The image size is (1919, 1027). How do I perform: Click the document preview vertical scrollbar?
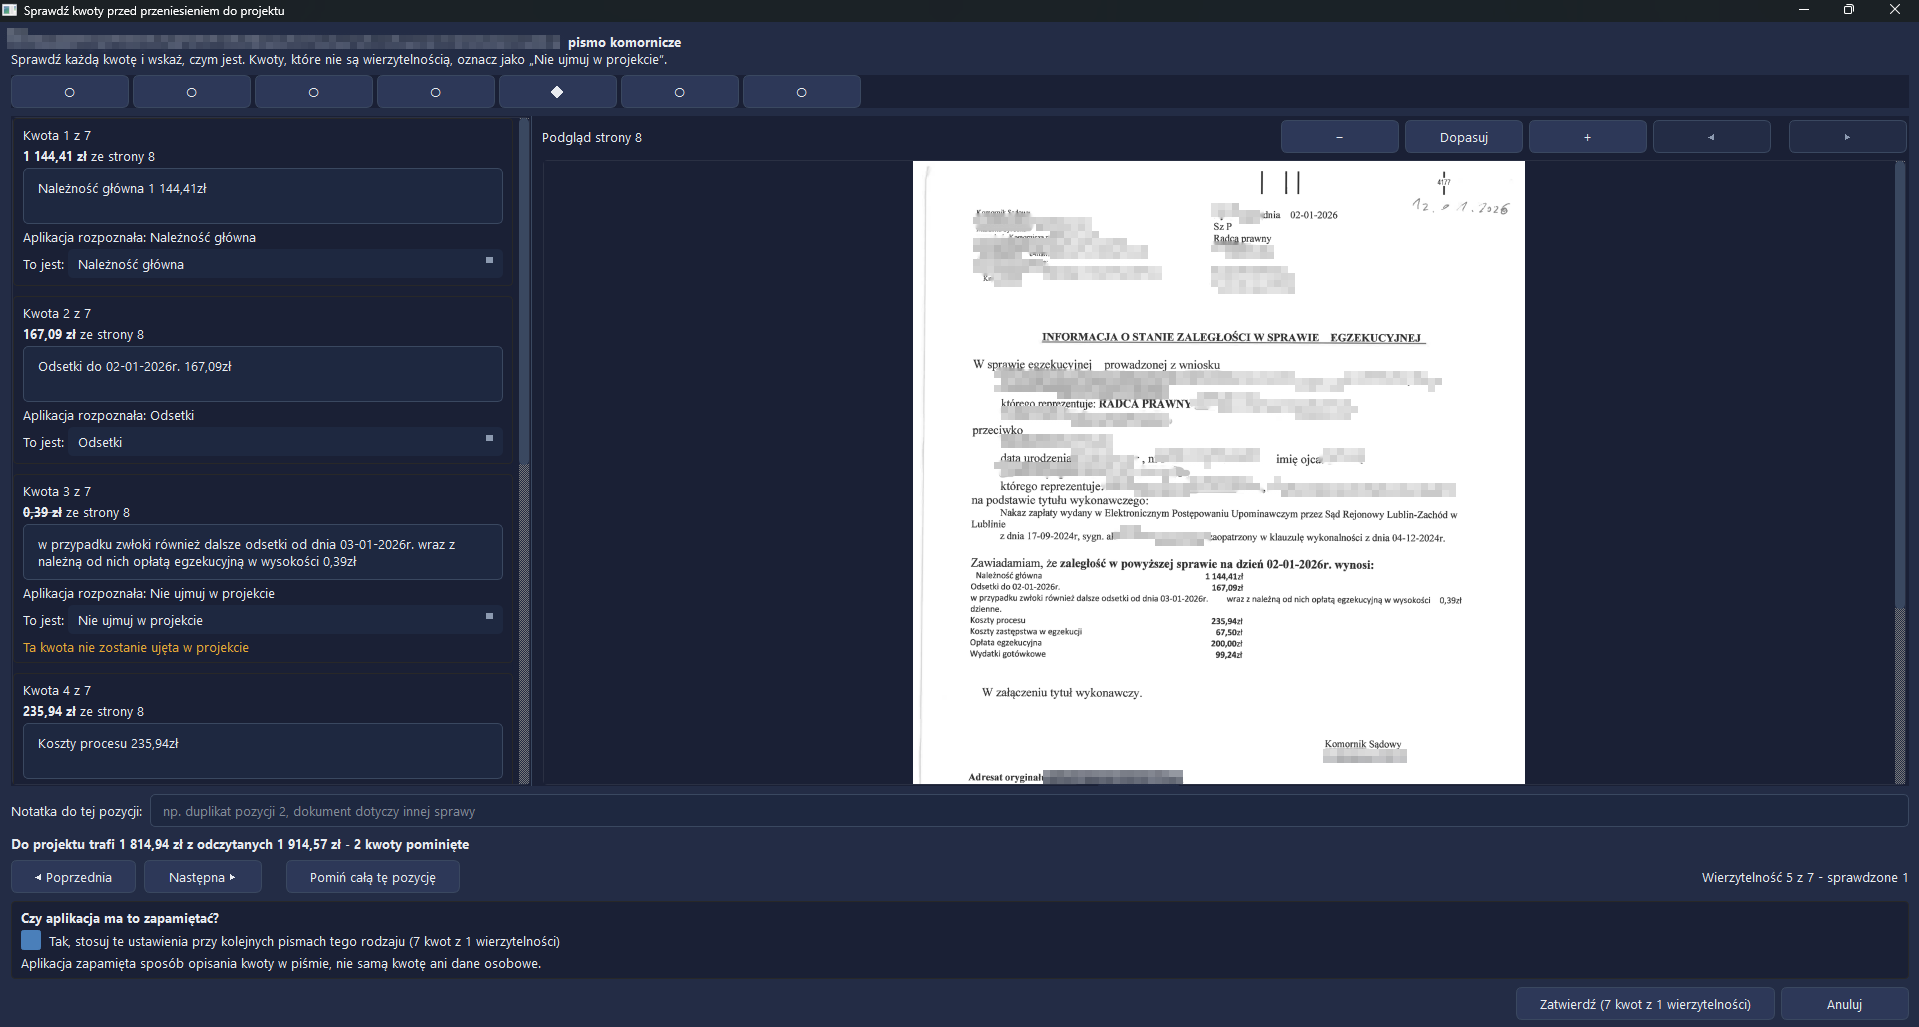(x=1900, y=472)
